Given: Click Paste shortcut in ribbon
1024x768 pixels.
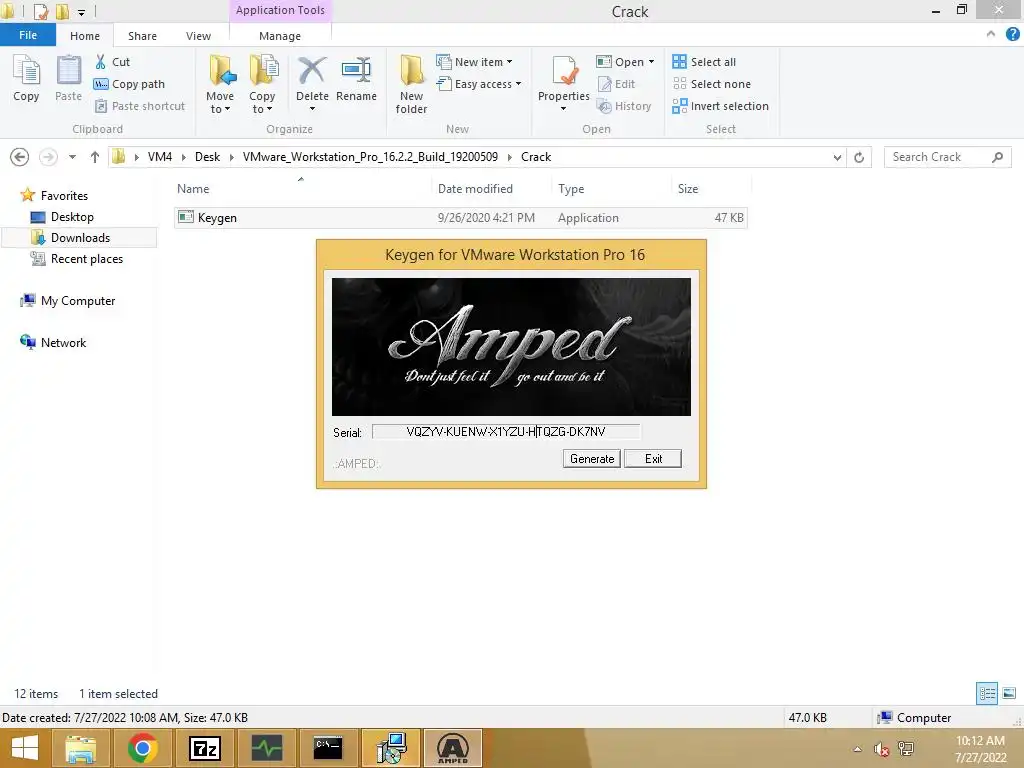Looking at the screenshot, I should [140, 106].
